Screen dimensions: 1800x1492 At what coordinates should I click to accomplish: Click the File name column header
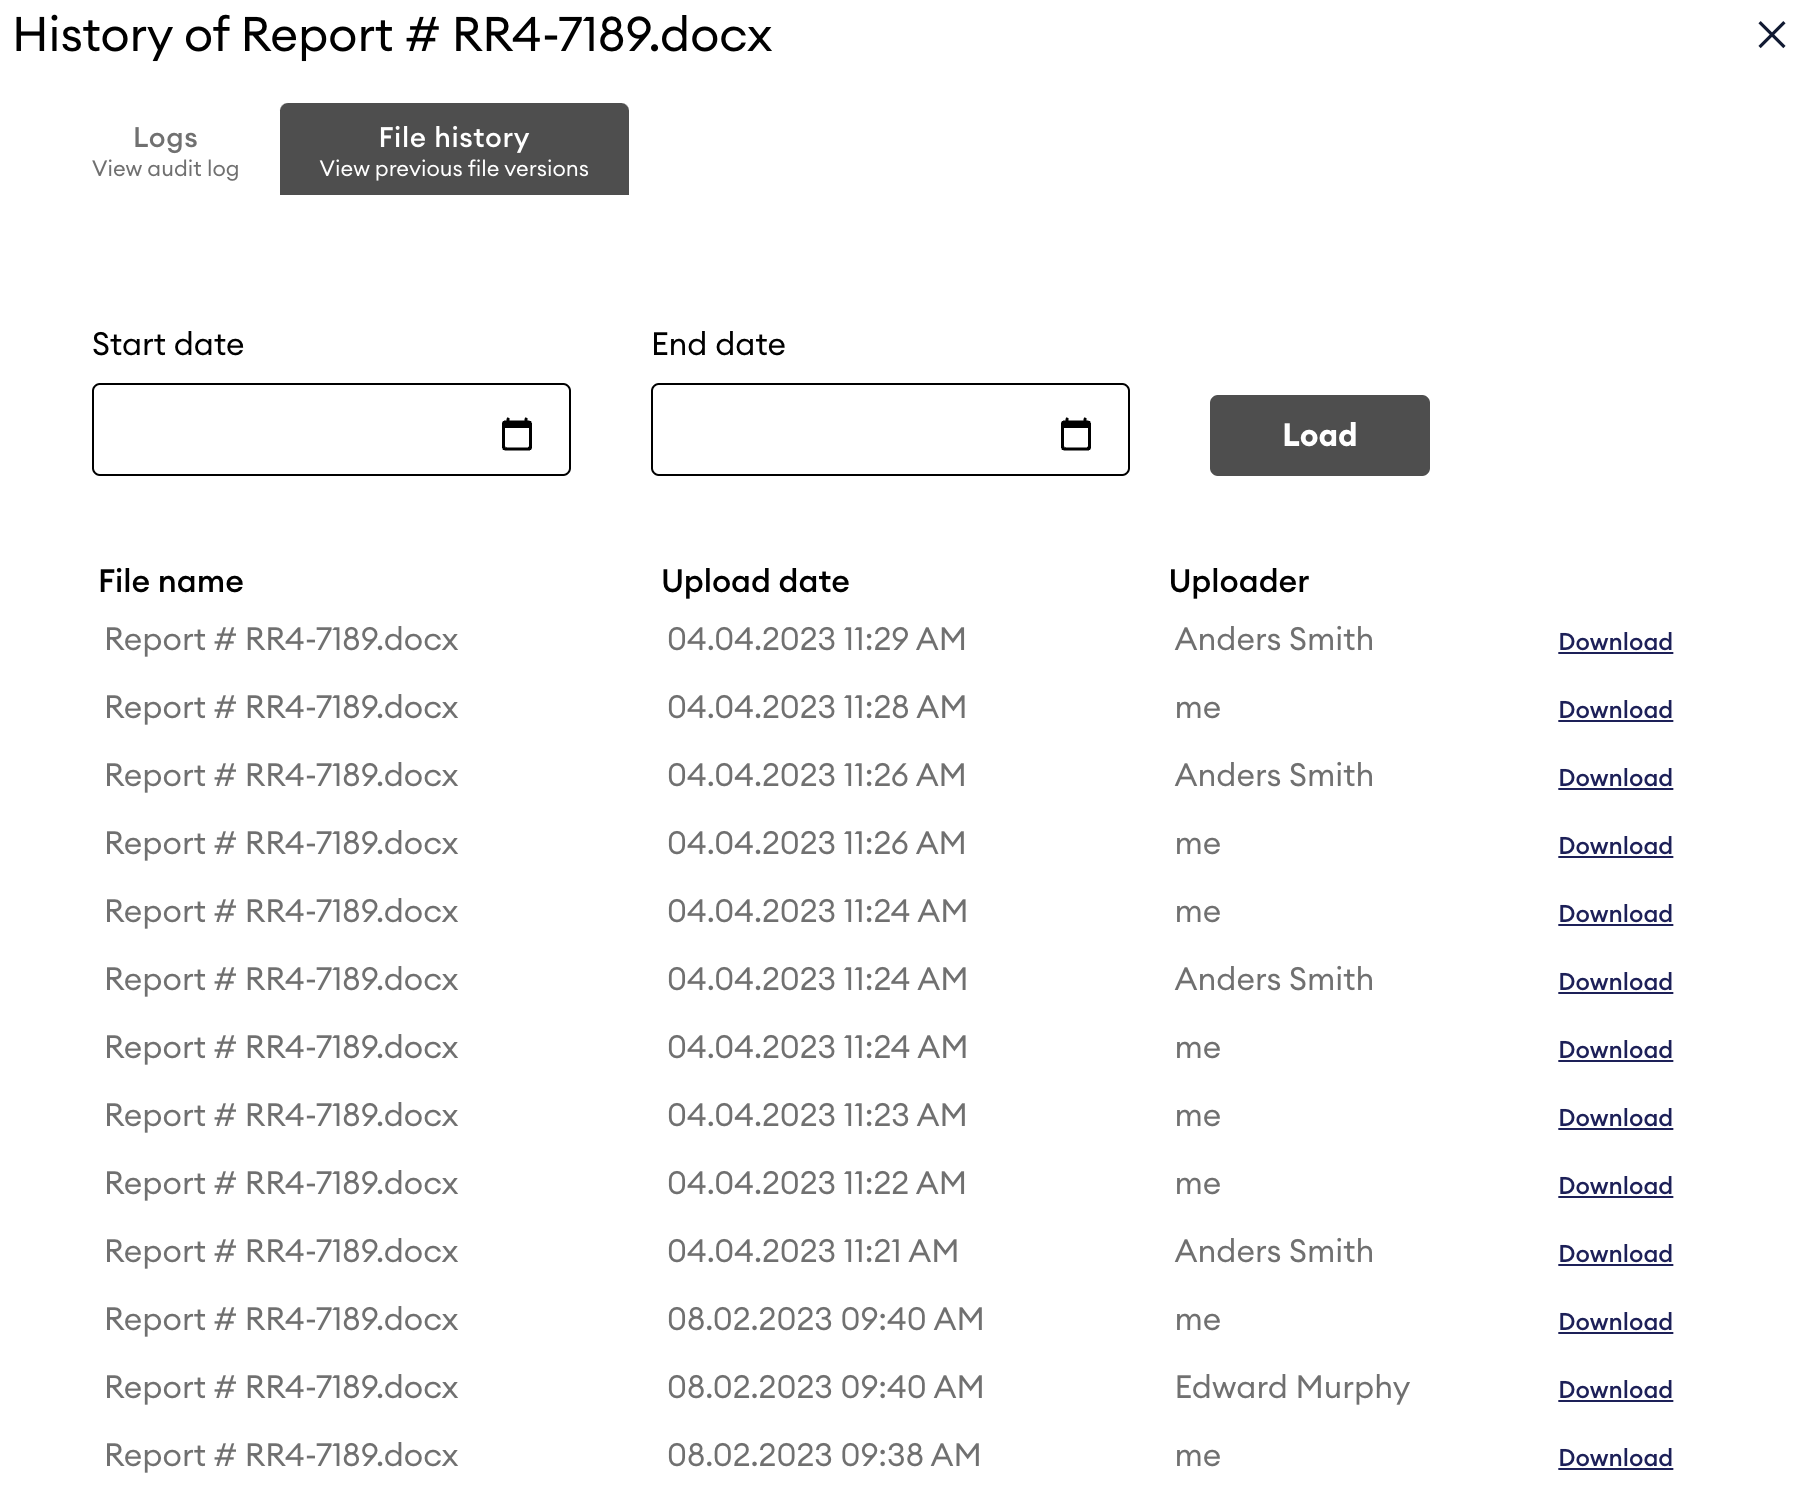click(x=171, y=581)
